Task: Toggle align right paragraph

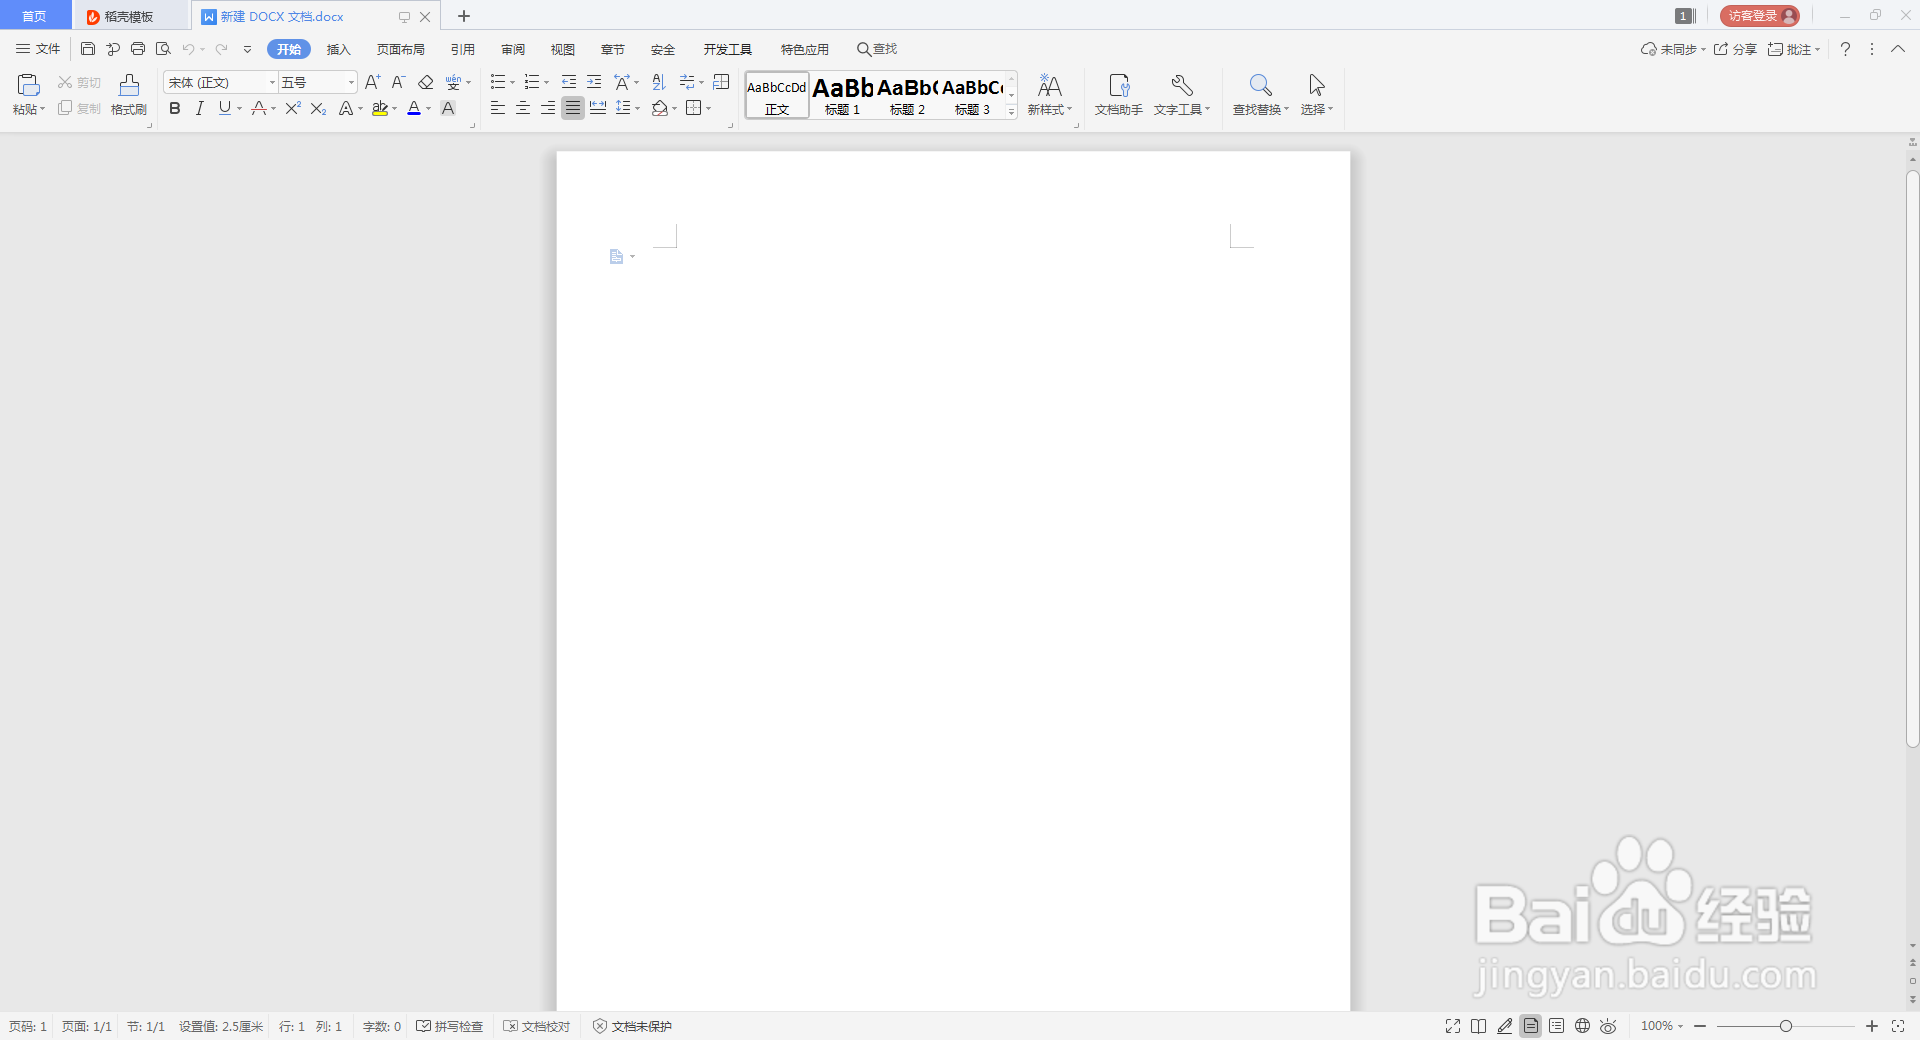Action: point(548,108)
